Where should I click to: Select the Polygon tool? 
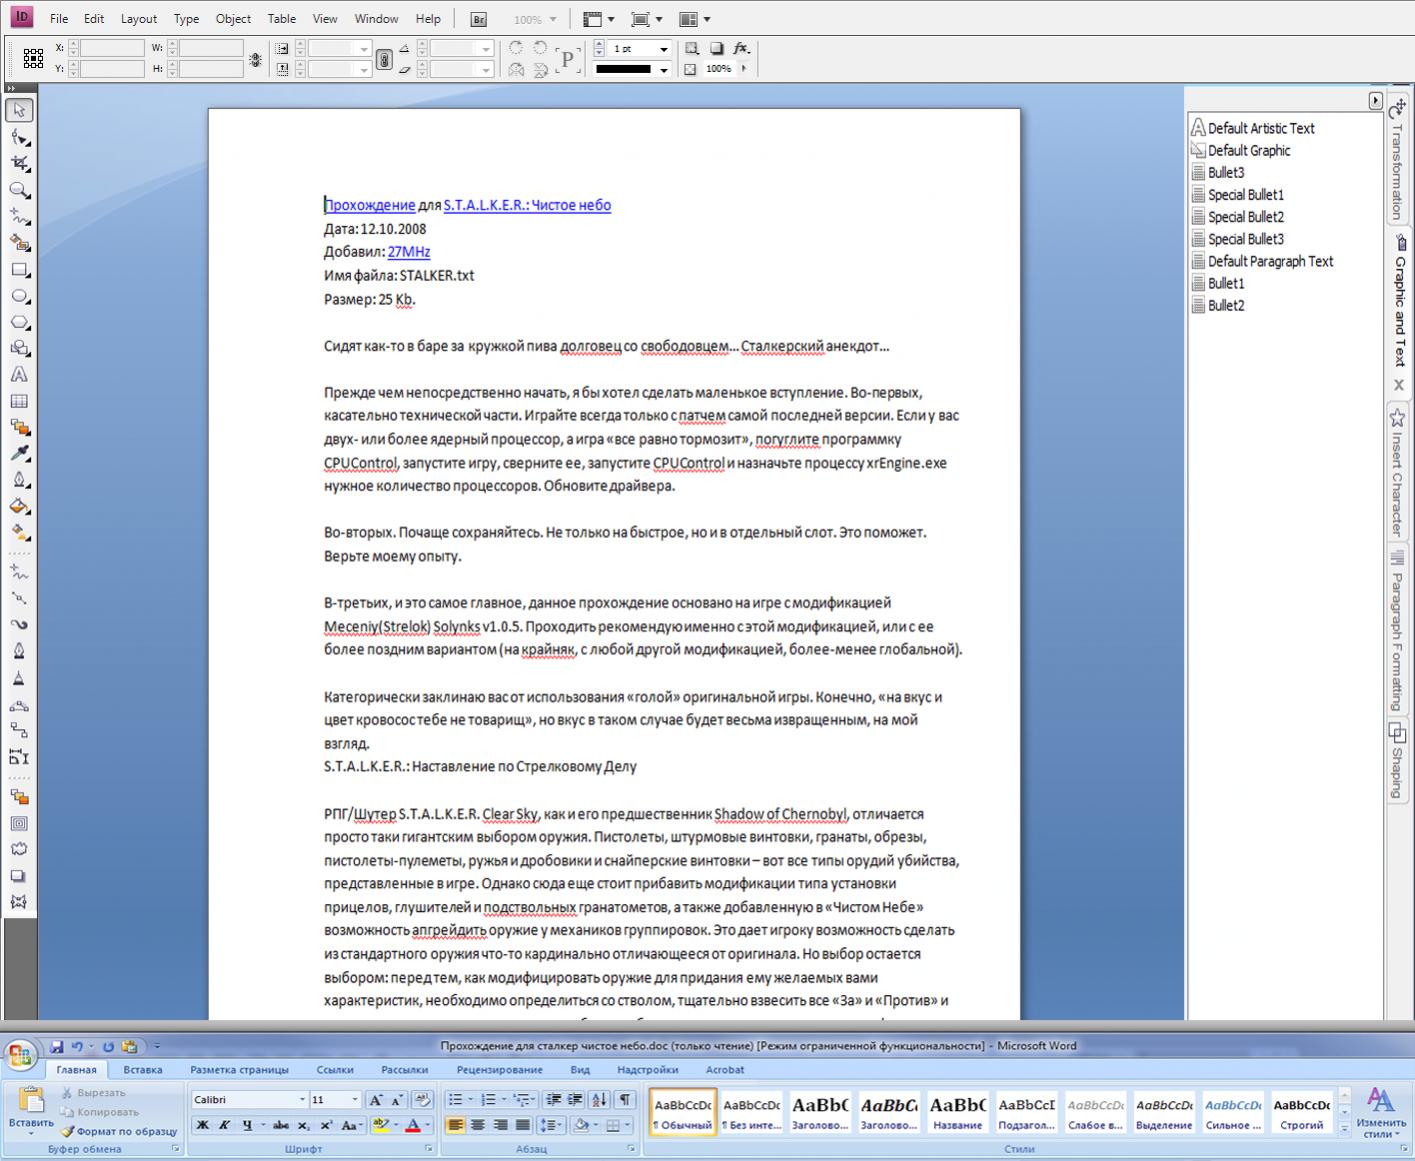point(19,322)
